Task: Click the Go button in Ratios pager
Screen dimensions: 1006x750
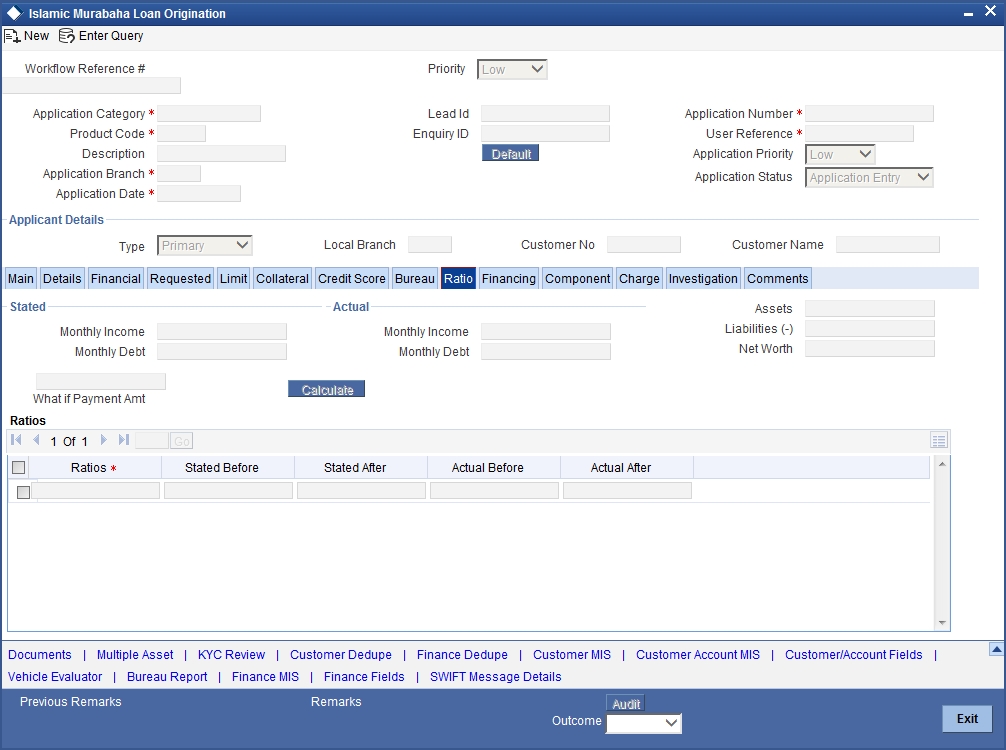Action: (x=182, y=441)
